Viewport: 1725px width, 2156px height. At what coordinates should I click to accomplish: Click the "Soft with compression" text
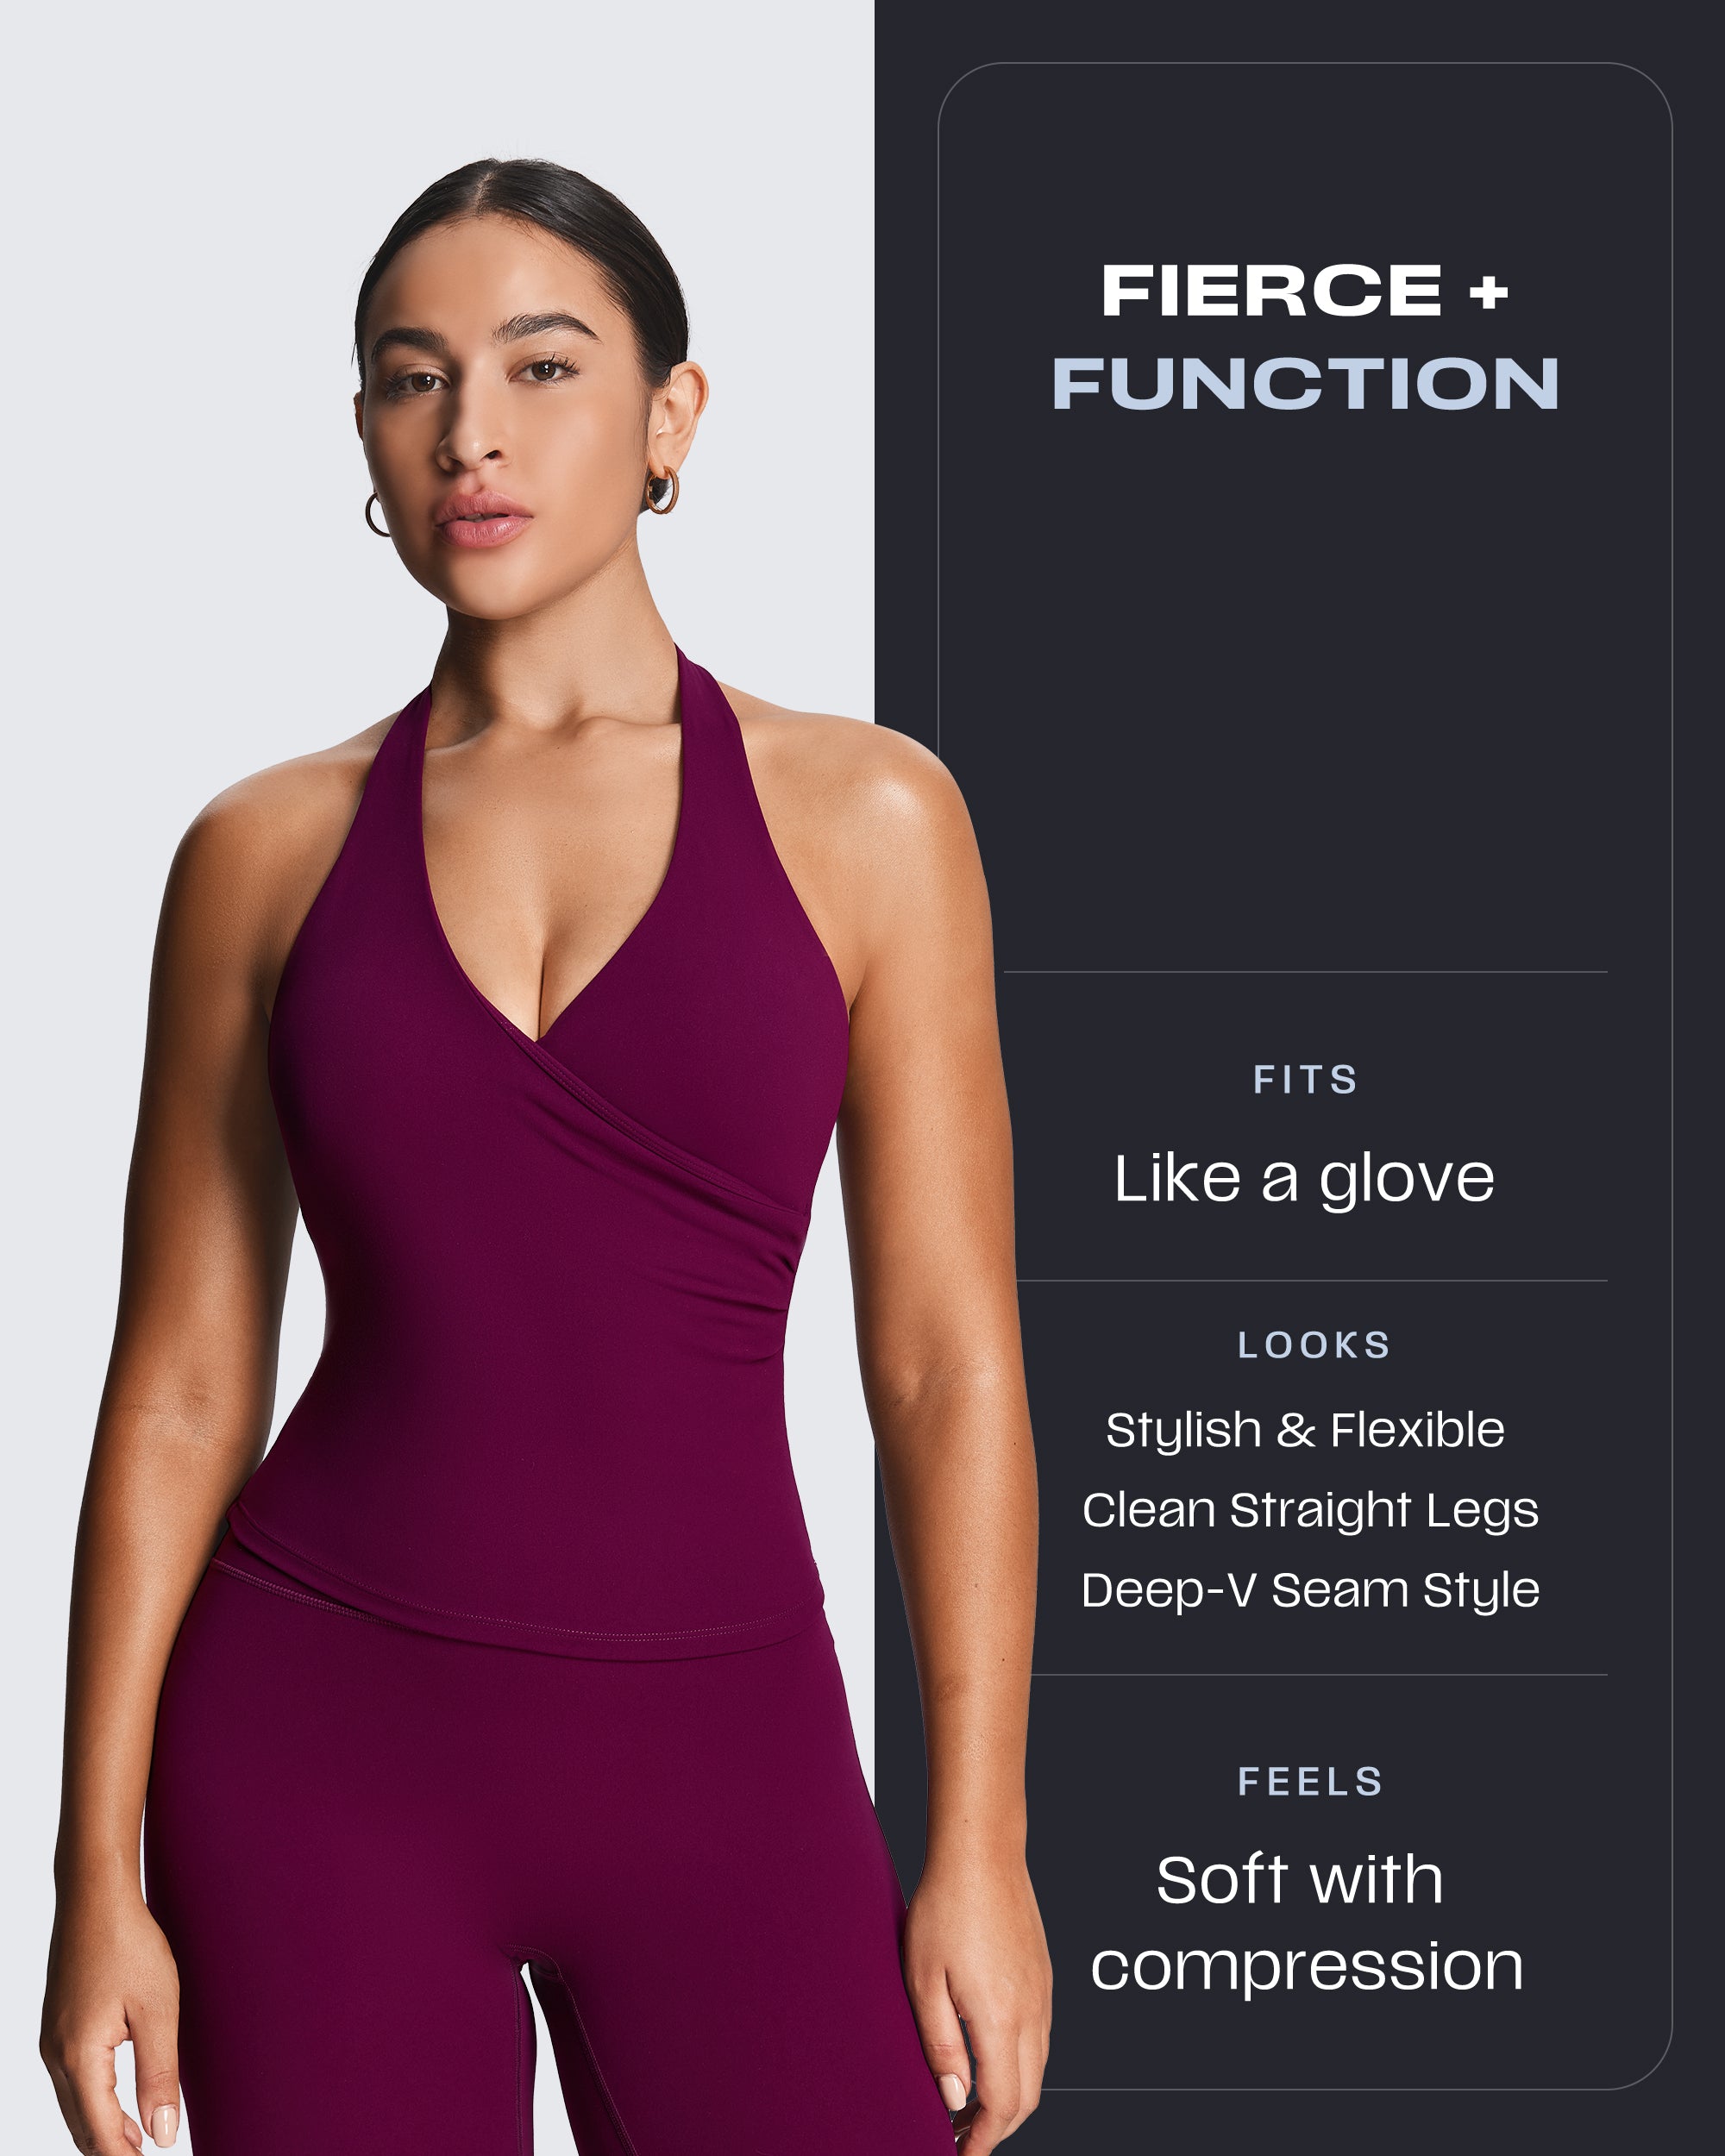[1306, 1923]
